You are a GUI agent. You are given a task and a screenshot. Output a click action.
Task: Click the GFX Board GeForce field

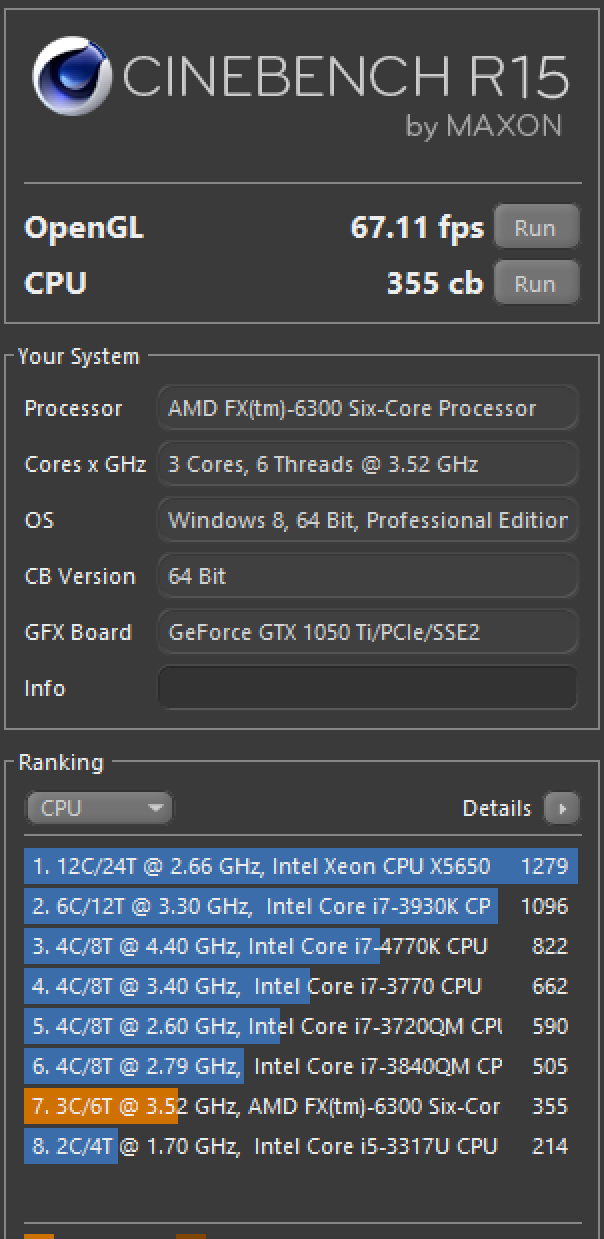(368, 632)
